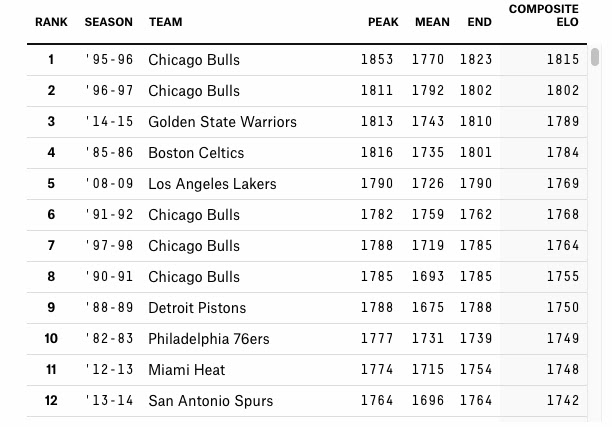612x427 pixels.
Task: Click the '95-96 season cell
Action: [108, 60]
